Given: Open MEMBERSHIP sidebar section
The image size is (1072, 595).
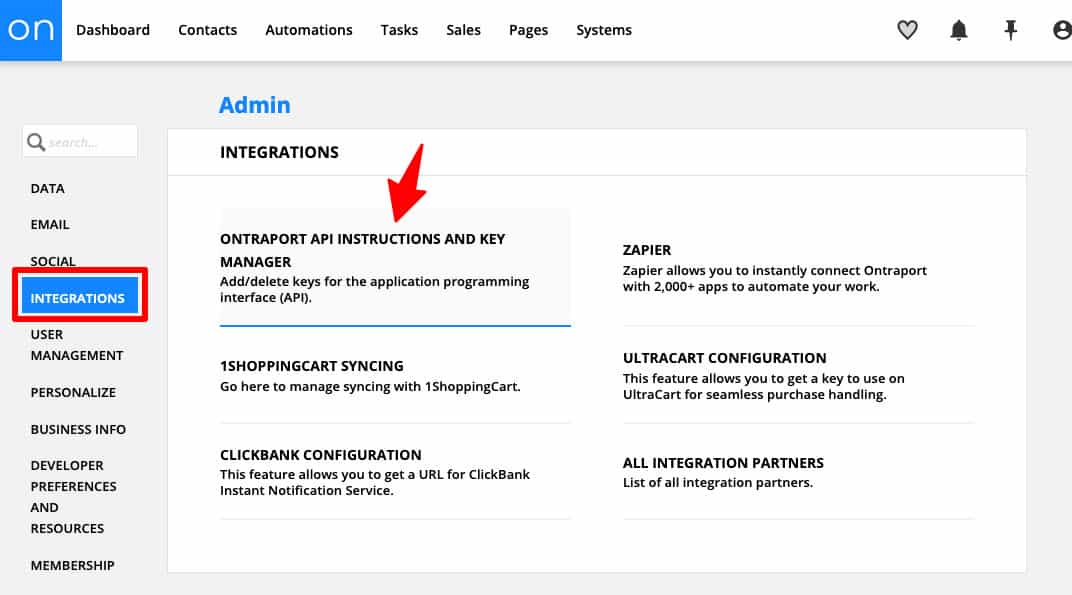Looking at the screenshot, I should 72,566.
